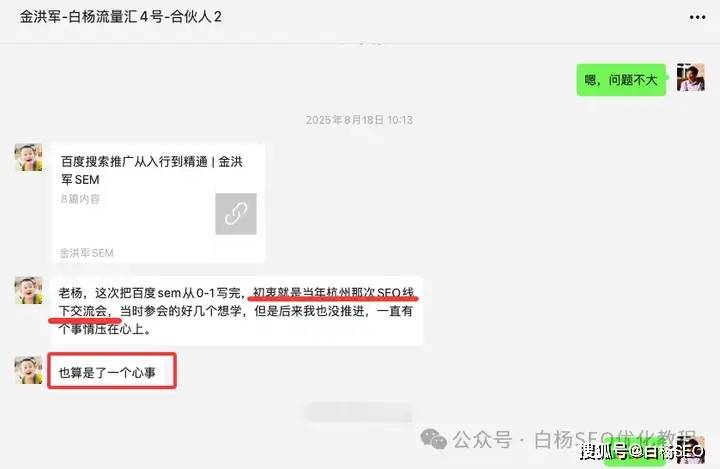Image resolution: width=720 pixels, height=469 pixels.
Task: Click the WeChat logo in the watermark
Action: pyautogui.click(x=433, y=439)
